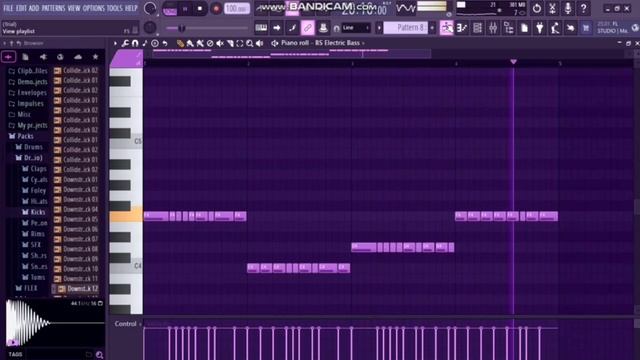Open the TOOLS menu
640x360 pixels.
click(x=115, y=8)
